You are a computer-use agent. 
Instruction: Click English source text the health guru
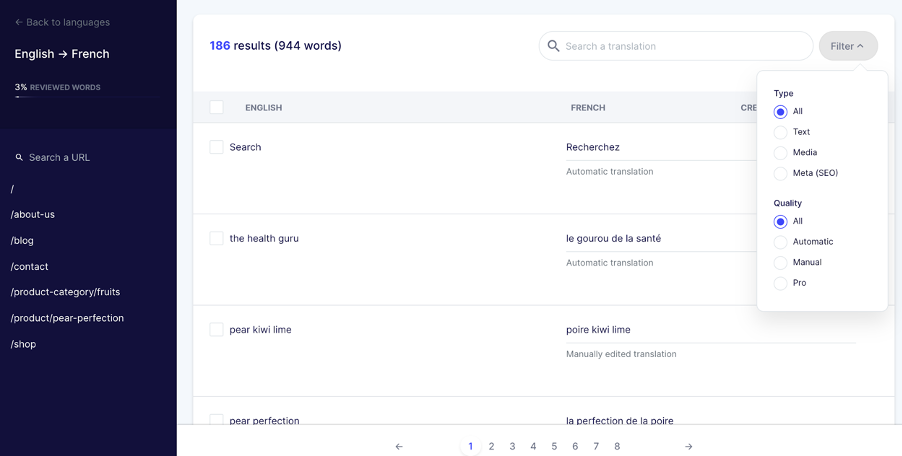pyautogui.click(x=264, y=238)
